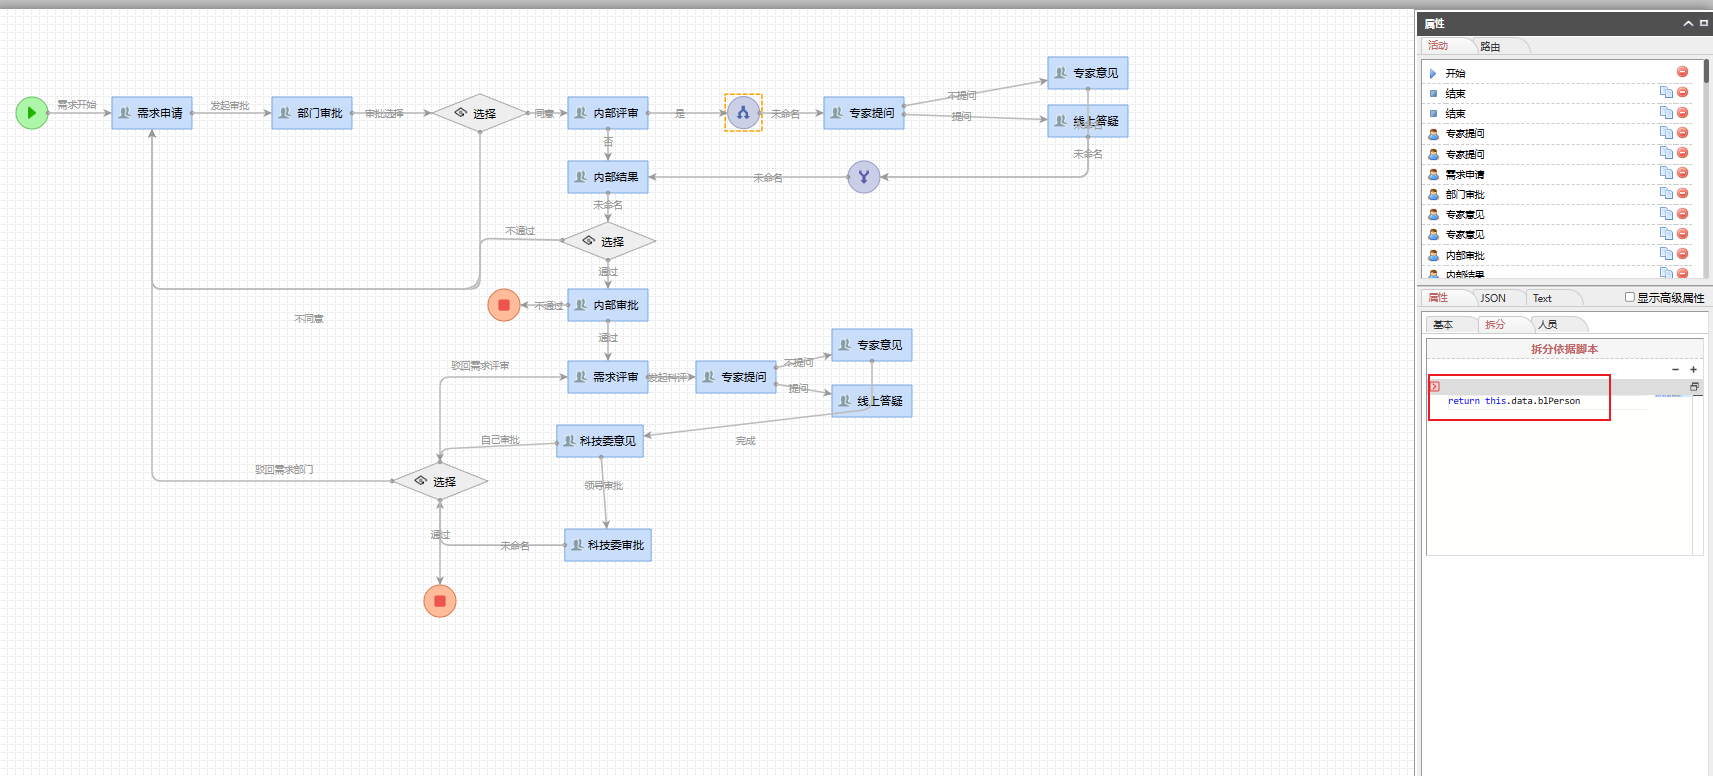Viewport: 1713px width, 776px height.
Task: Copy the 需求申请 activity in list
Action: tap(1666, 173)
